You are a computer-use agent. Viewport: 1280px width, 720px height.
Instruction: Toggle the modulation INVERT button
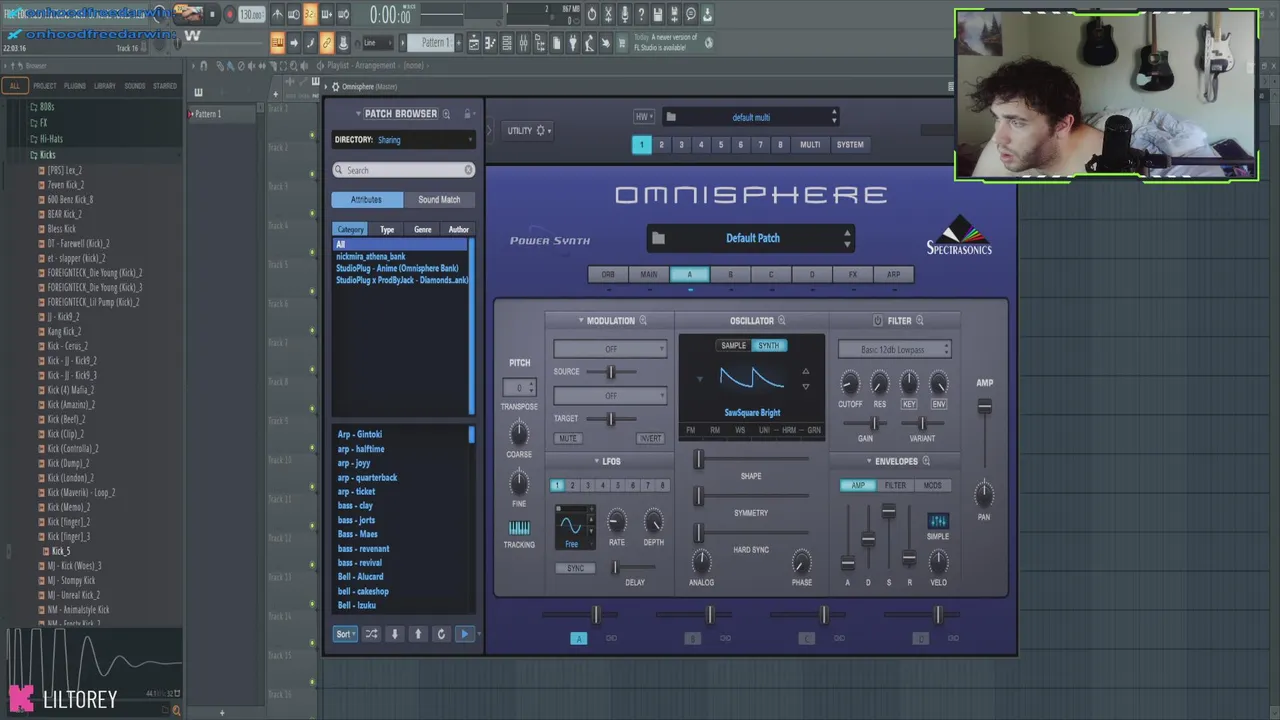[x=650, y=439]
